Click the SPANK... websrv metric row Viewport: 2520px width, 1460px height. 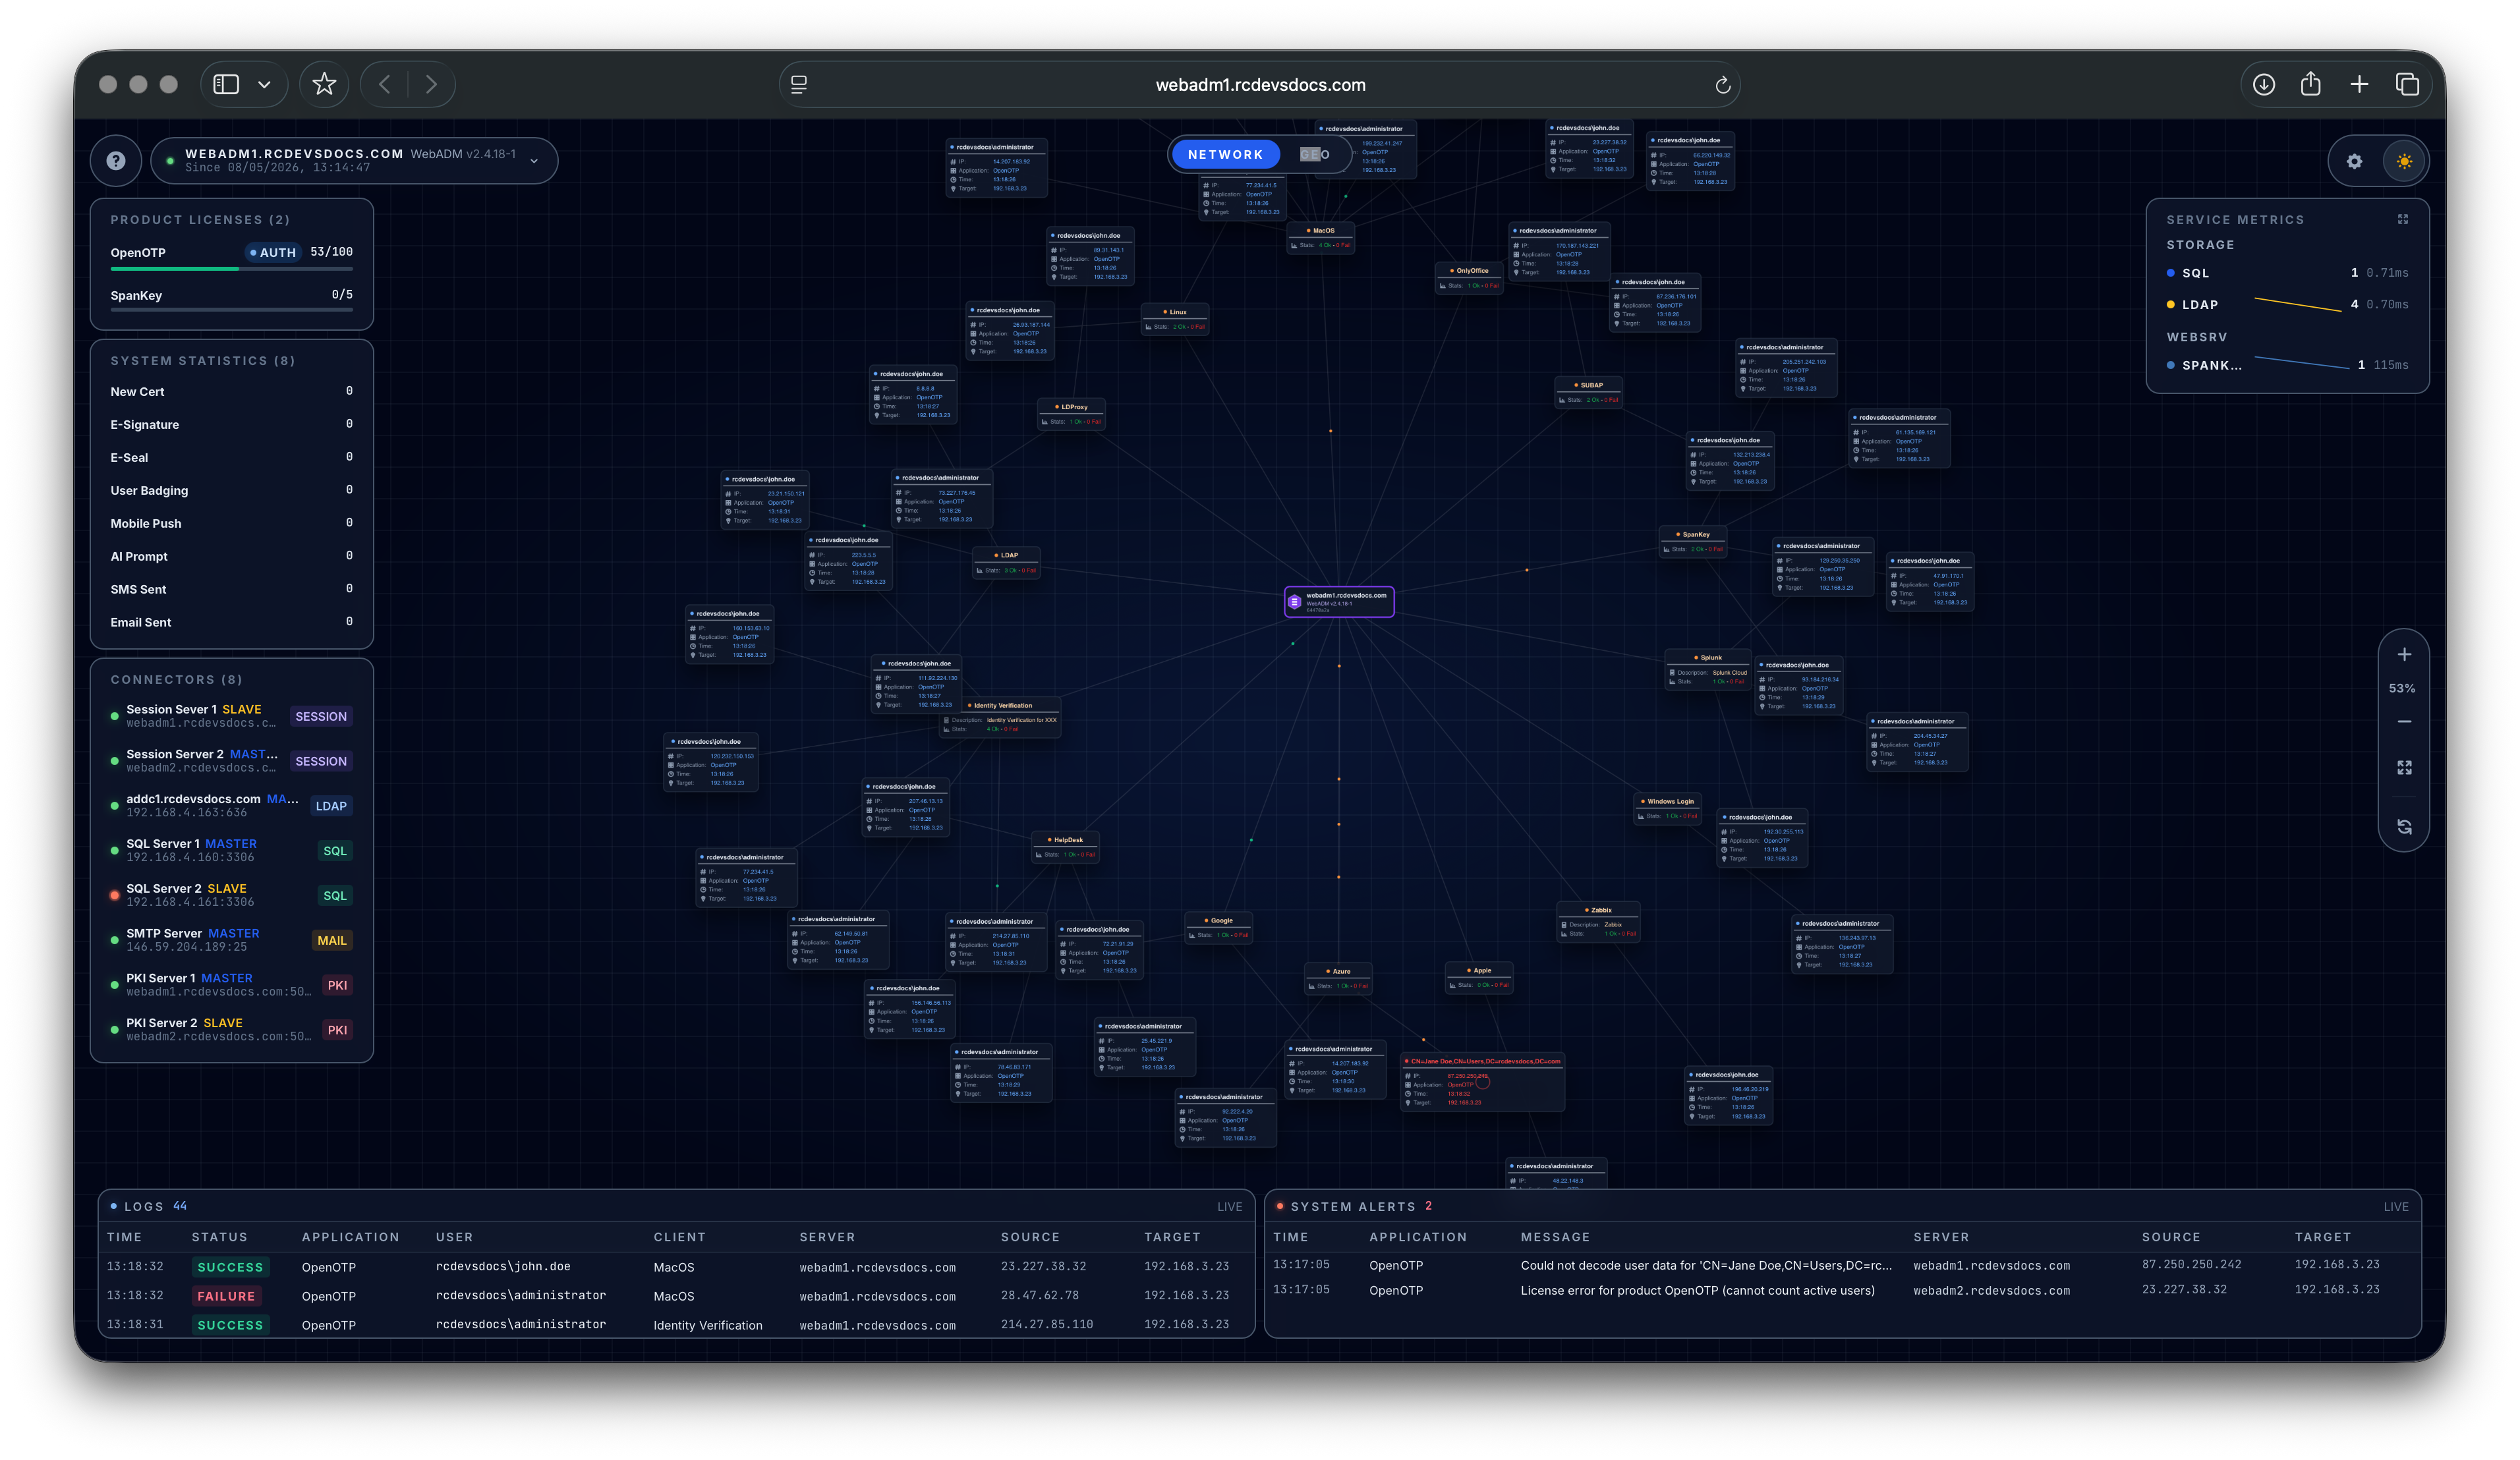[x=2287, y=365]
